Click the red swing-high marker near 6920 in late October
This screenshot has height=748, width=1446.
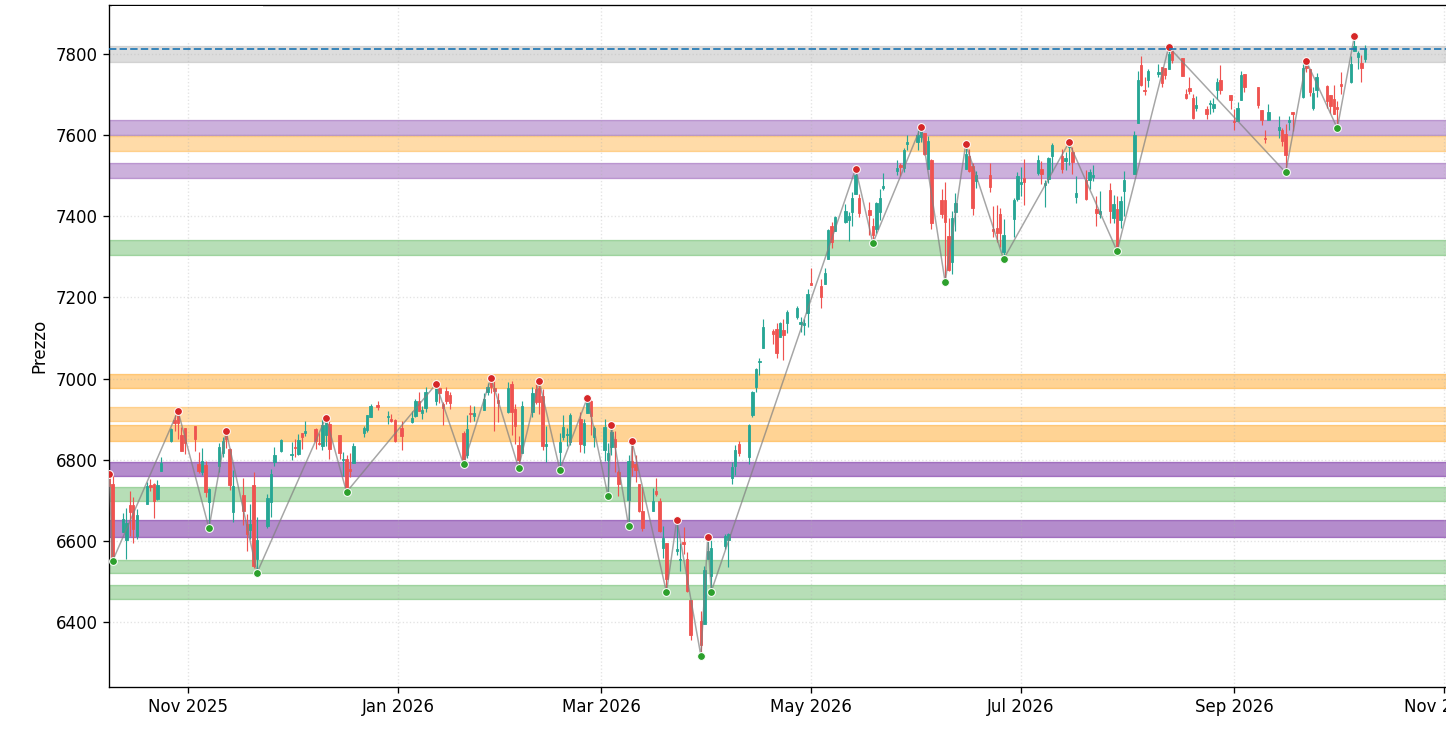[178, 411]
